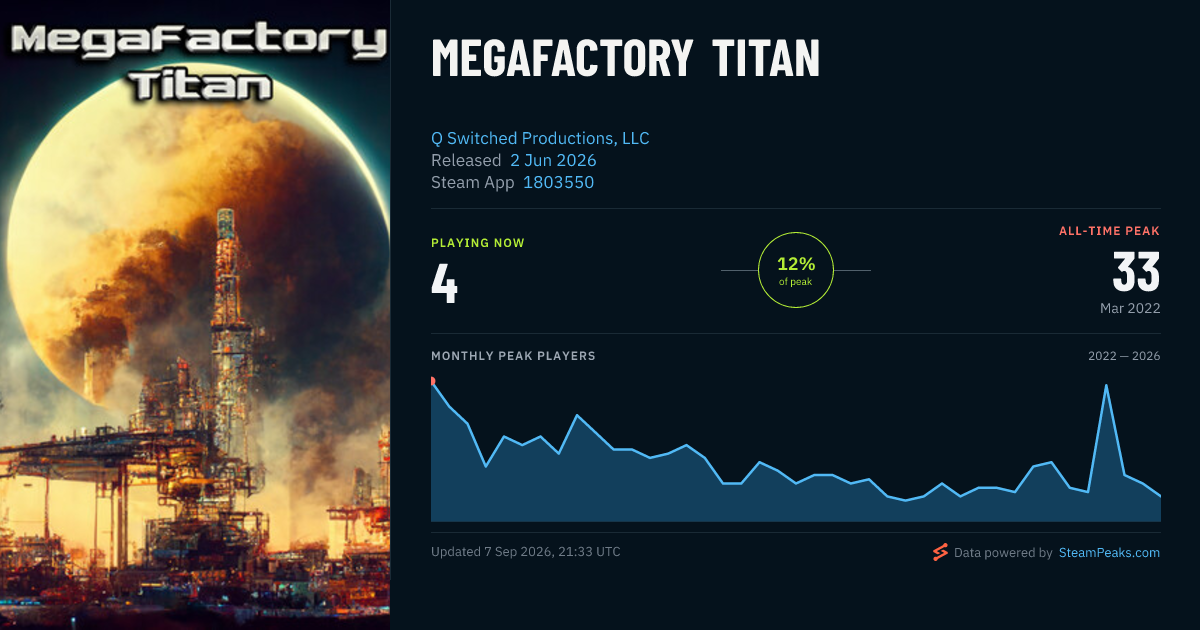Click Steam App ID 1803550

click(x=559, y=182)
